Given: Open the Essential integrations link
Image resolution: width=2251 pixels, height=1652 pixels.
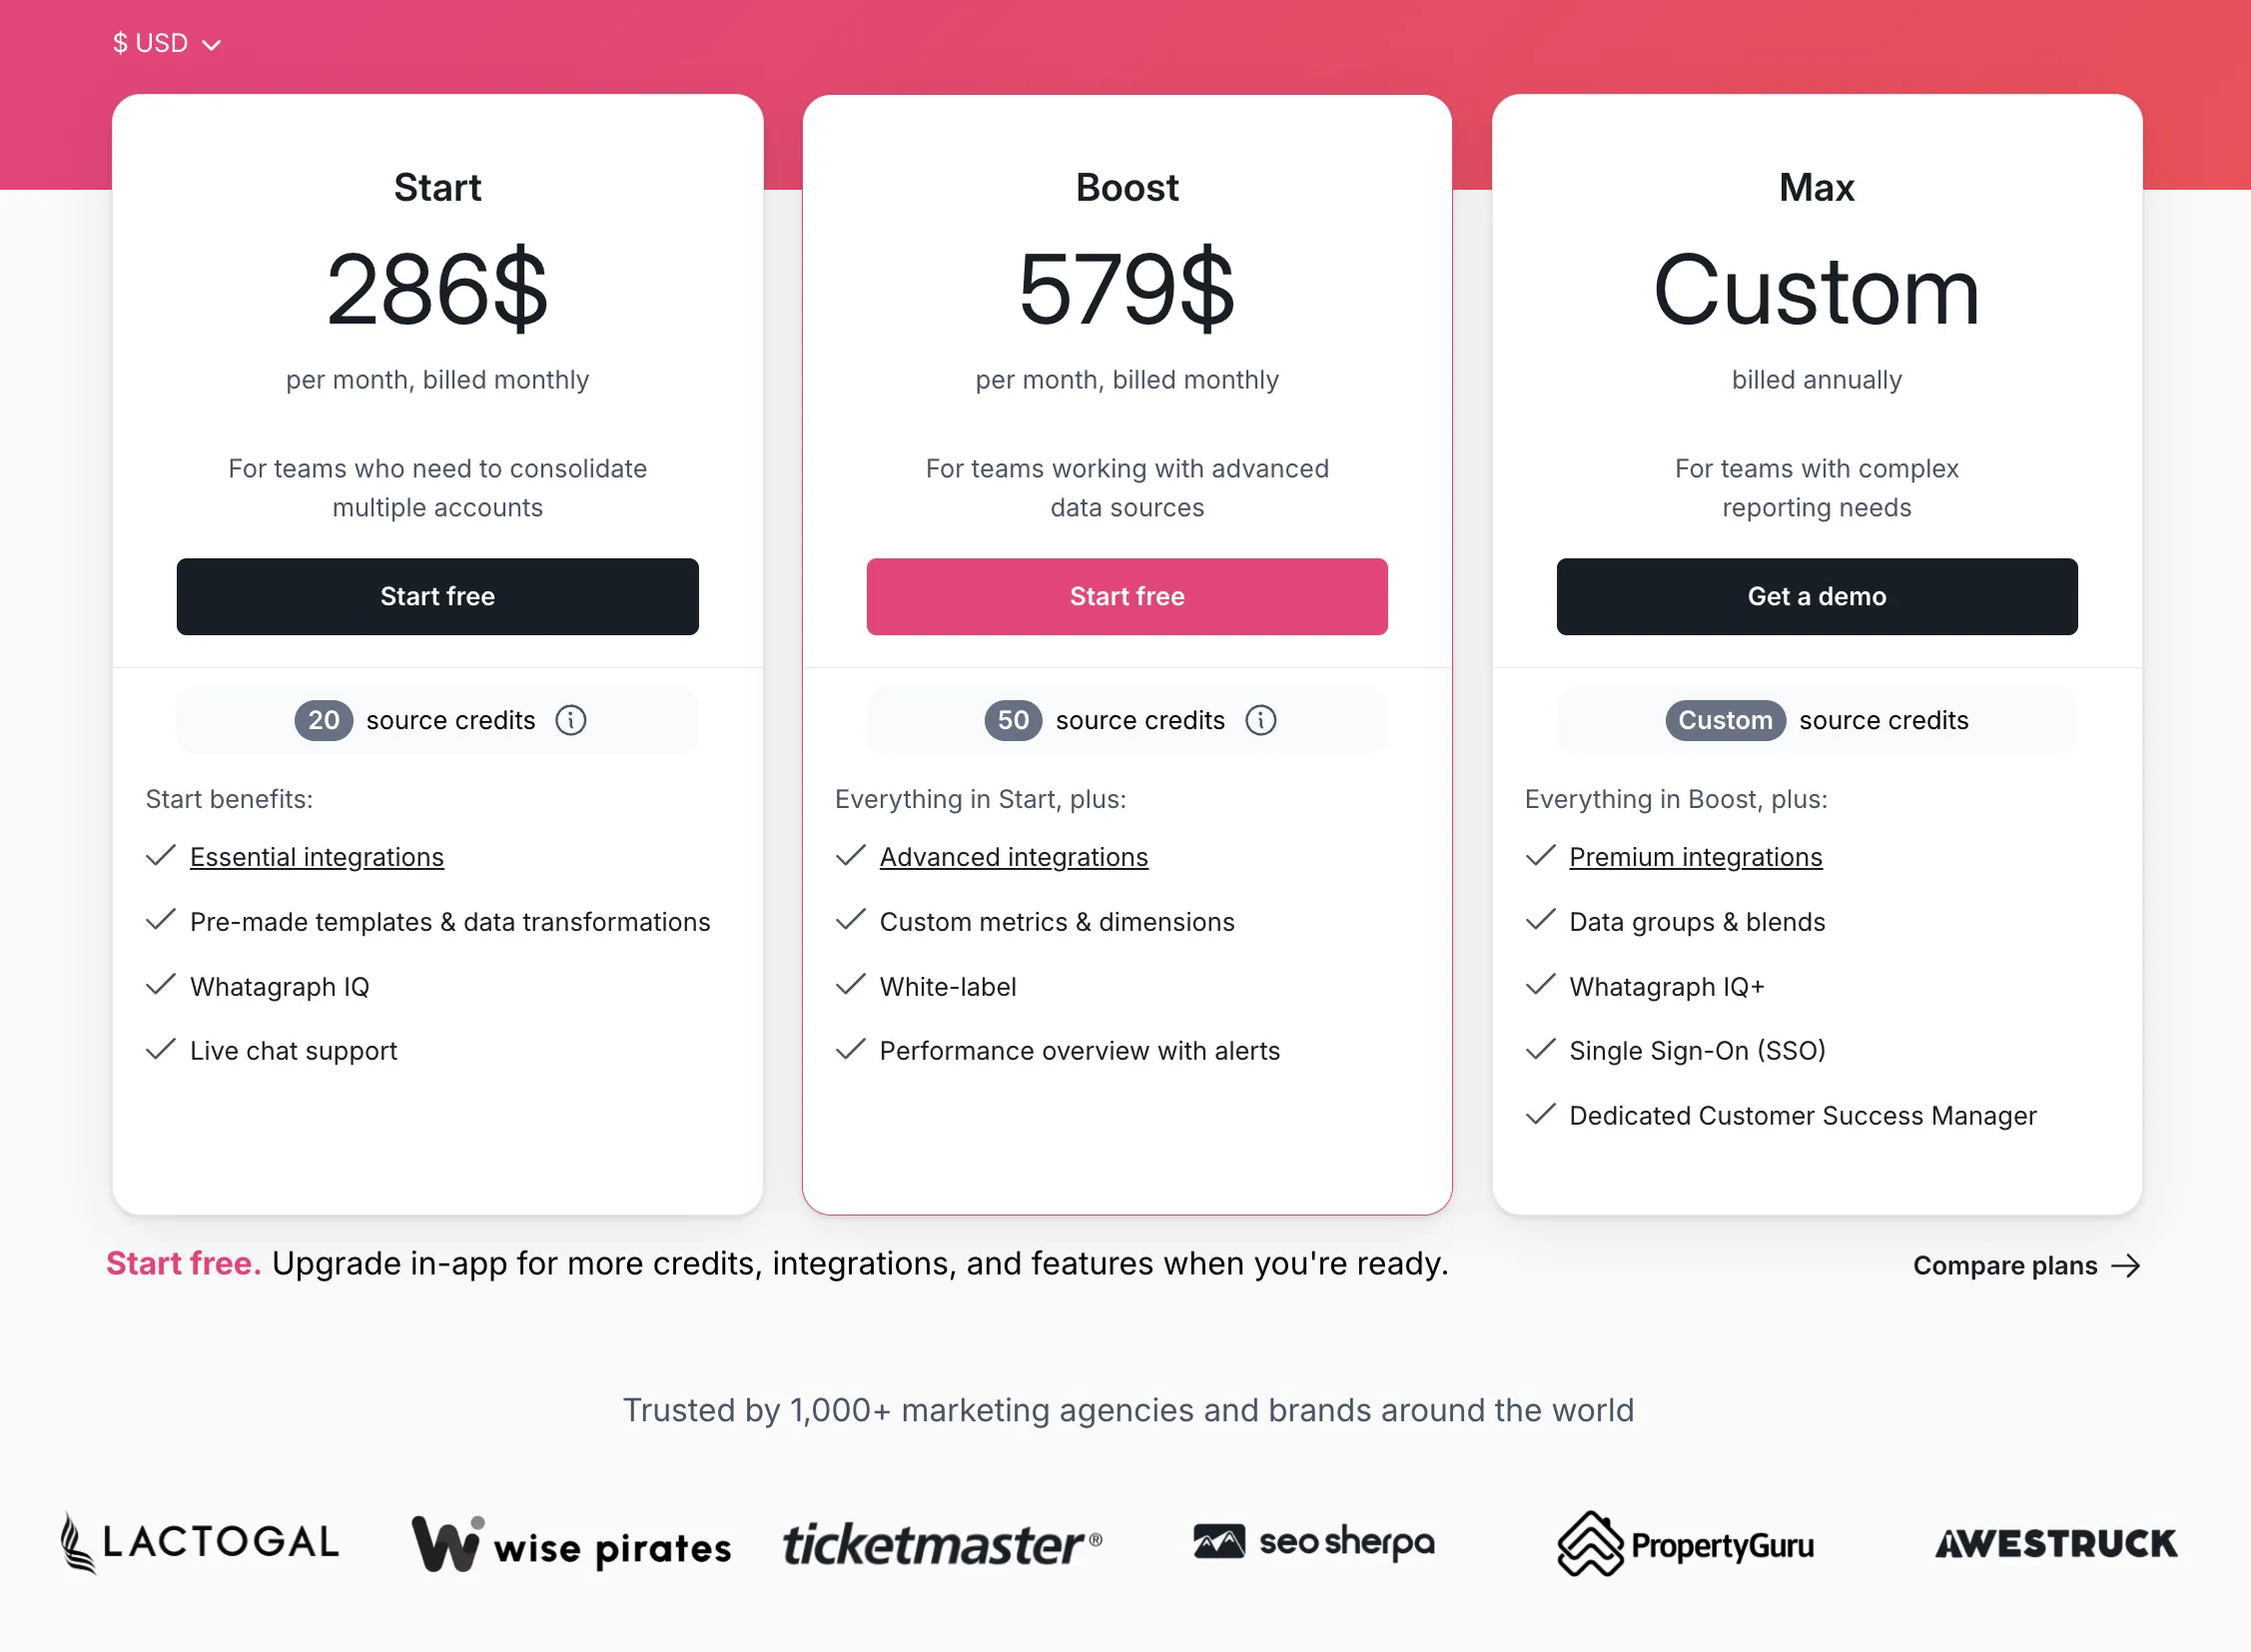Looking at the screenshot, I should [316, 856].
